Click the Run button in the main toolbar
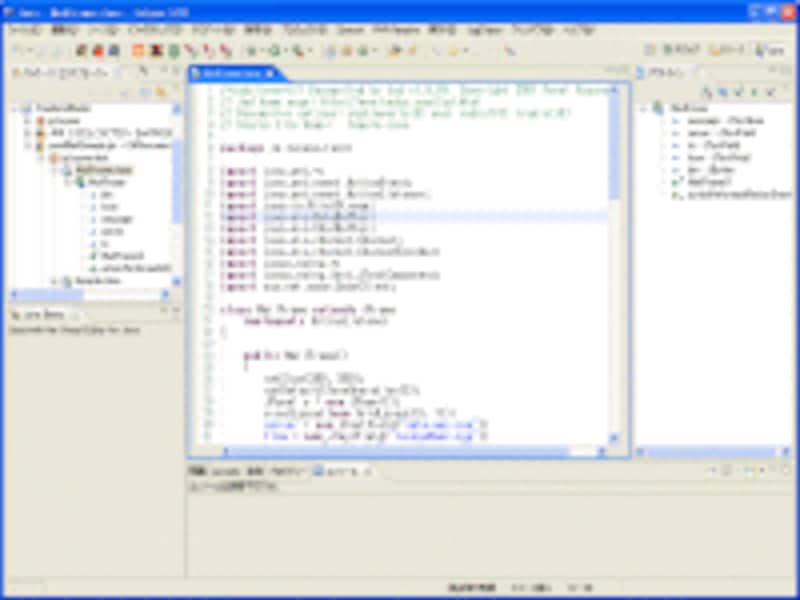Viewport: 800px width, 600px height. (272, 50)
